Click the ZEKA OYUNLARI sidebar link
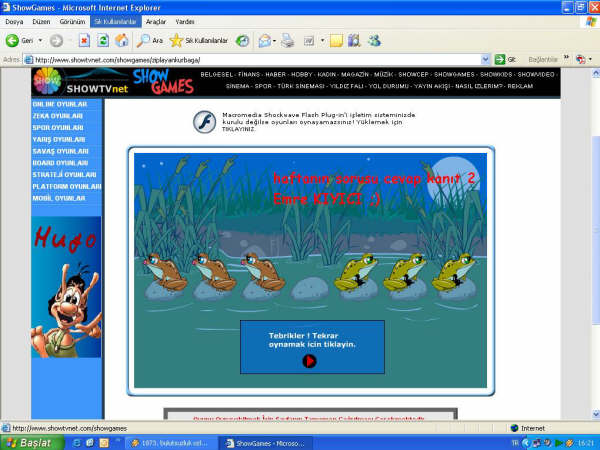Image resolution: width=600 pixels, height=450 pixels. pos(58,116)
